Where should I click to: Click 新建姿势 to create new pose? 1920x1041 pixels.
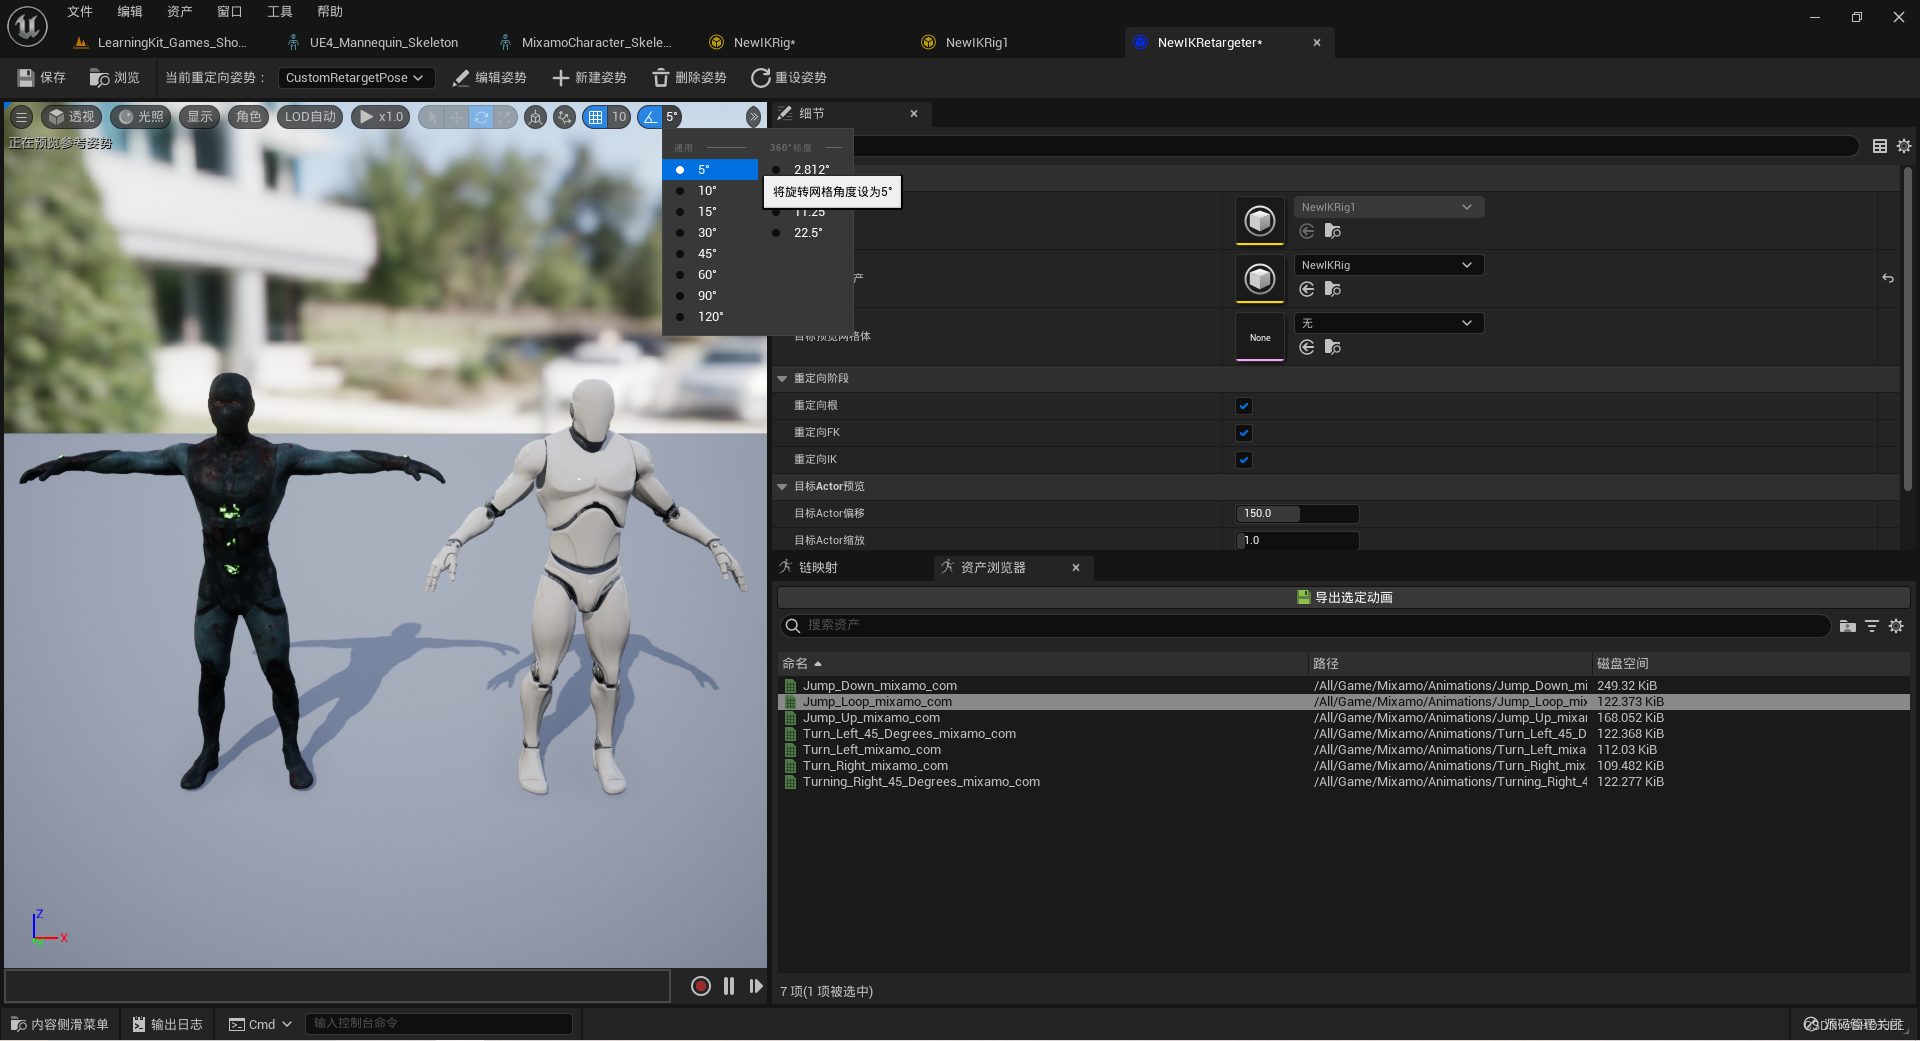pyautogui.click(x=590, y=78)
